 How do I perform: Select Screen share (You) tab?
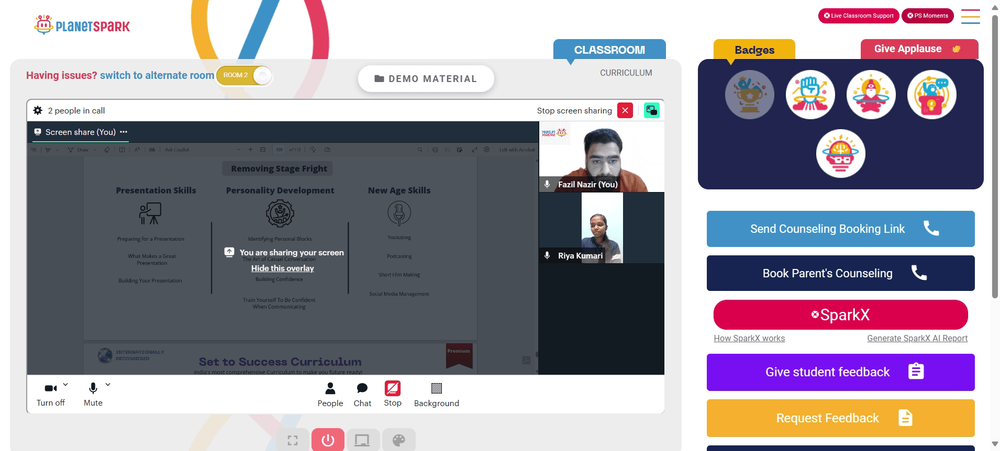click(80, 132)
